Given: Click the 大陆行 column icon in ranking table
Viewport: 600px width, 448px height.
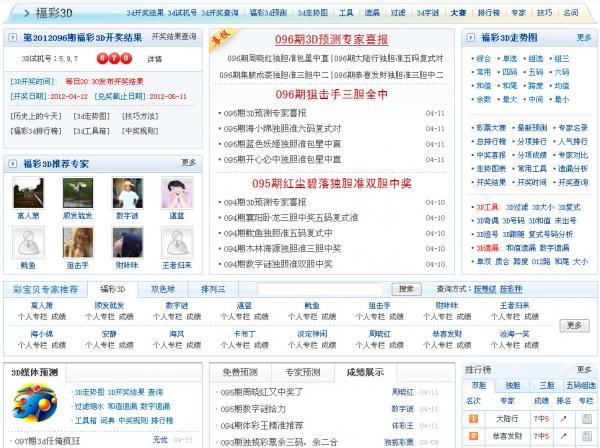Looking at the screenshot, I should (x=587, y=419).
